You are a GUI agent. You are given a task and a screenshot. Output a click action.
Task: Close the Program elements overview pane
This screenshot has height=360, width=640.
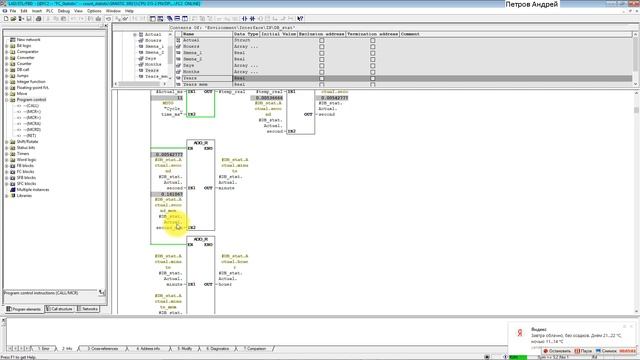click(106, 26)
